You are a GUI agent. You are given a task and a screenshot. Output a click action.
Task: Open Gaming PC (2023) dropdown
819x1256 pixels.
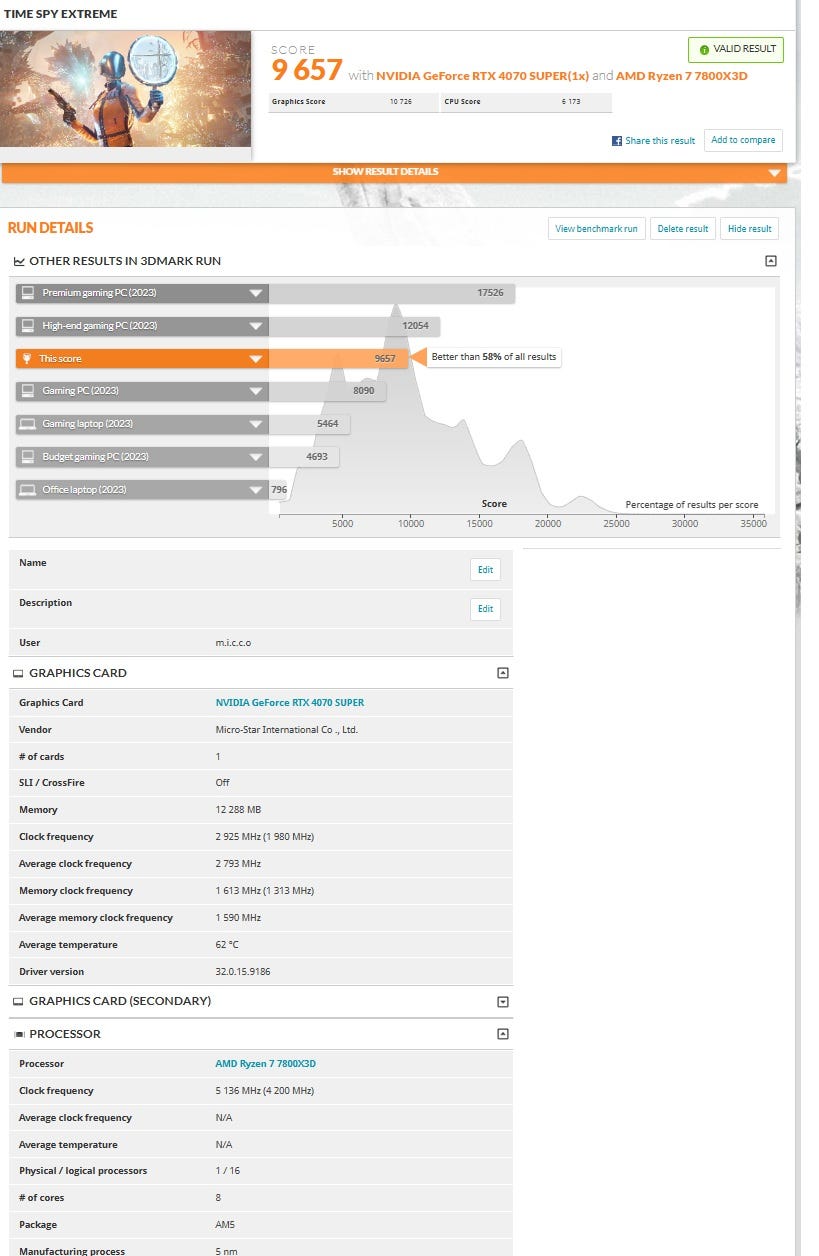[x=256, y=391]
